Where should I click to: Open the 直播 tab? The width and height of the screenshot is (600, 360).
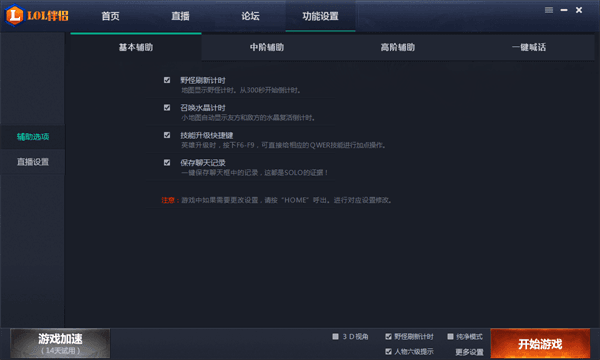coord(180,16)
